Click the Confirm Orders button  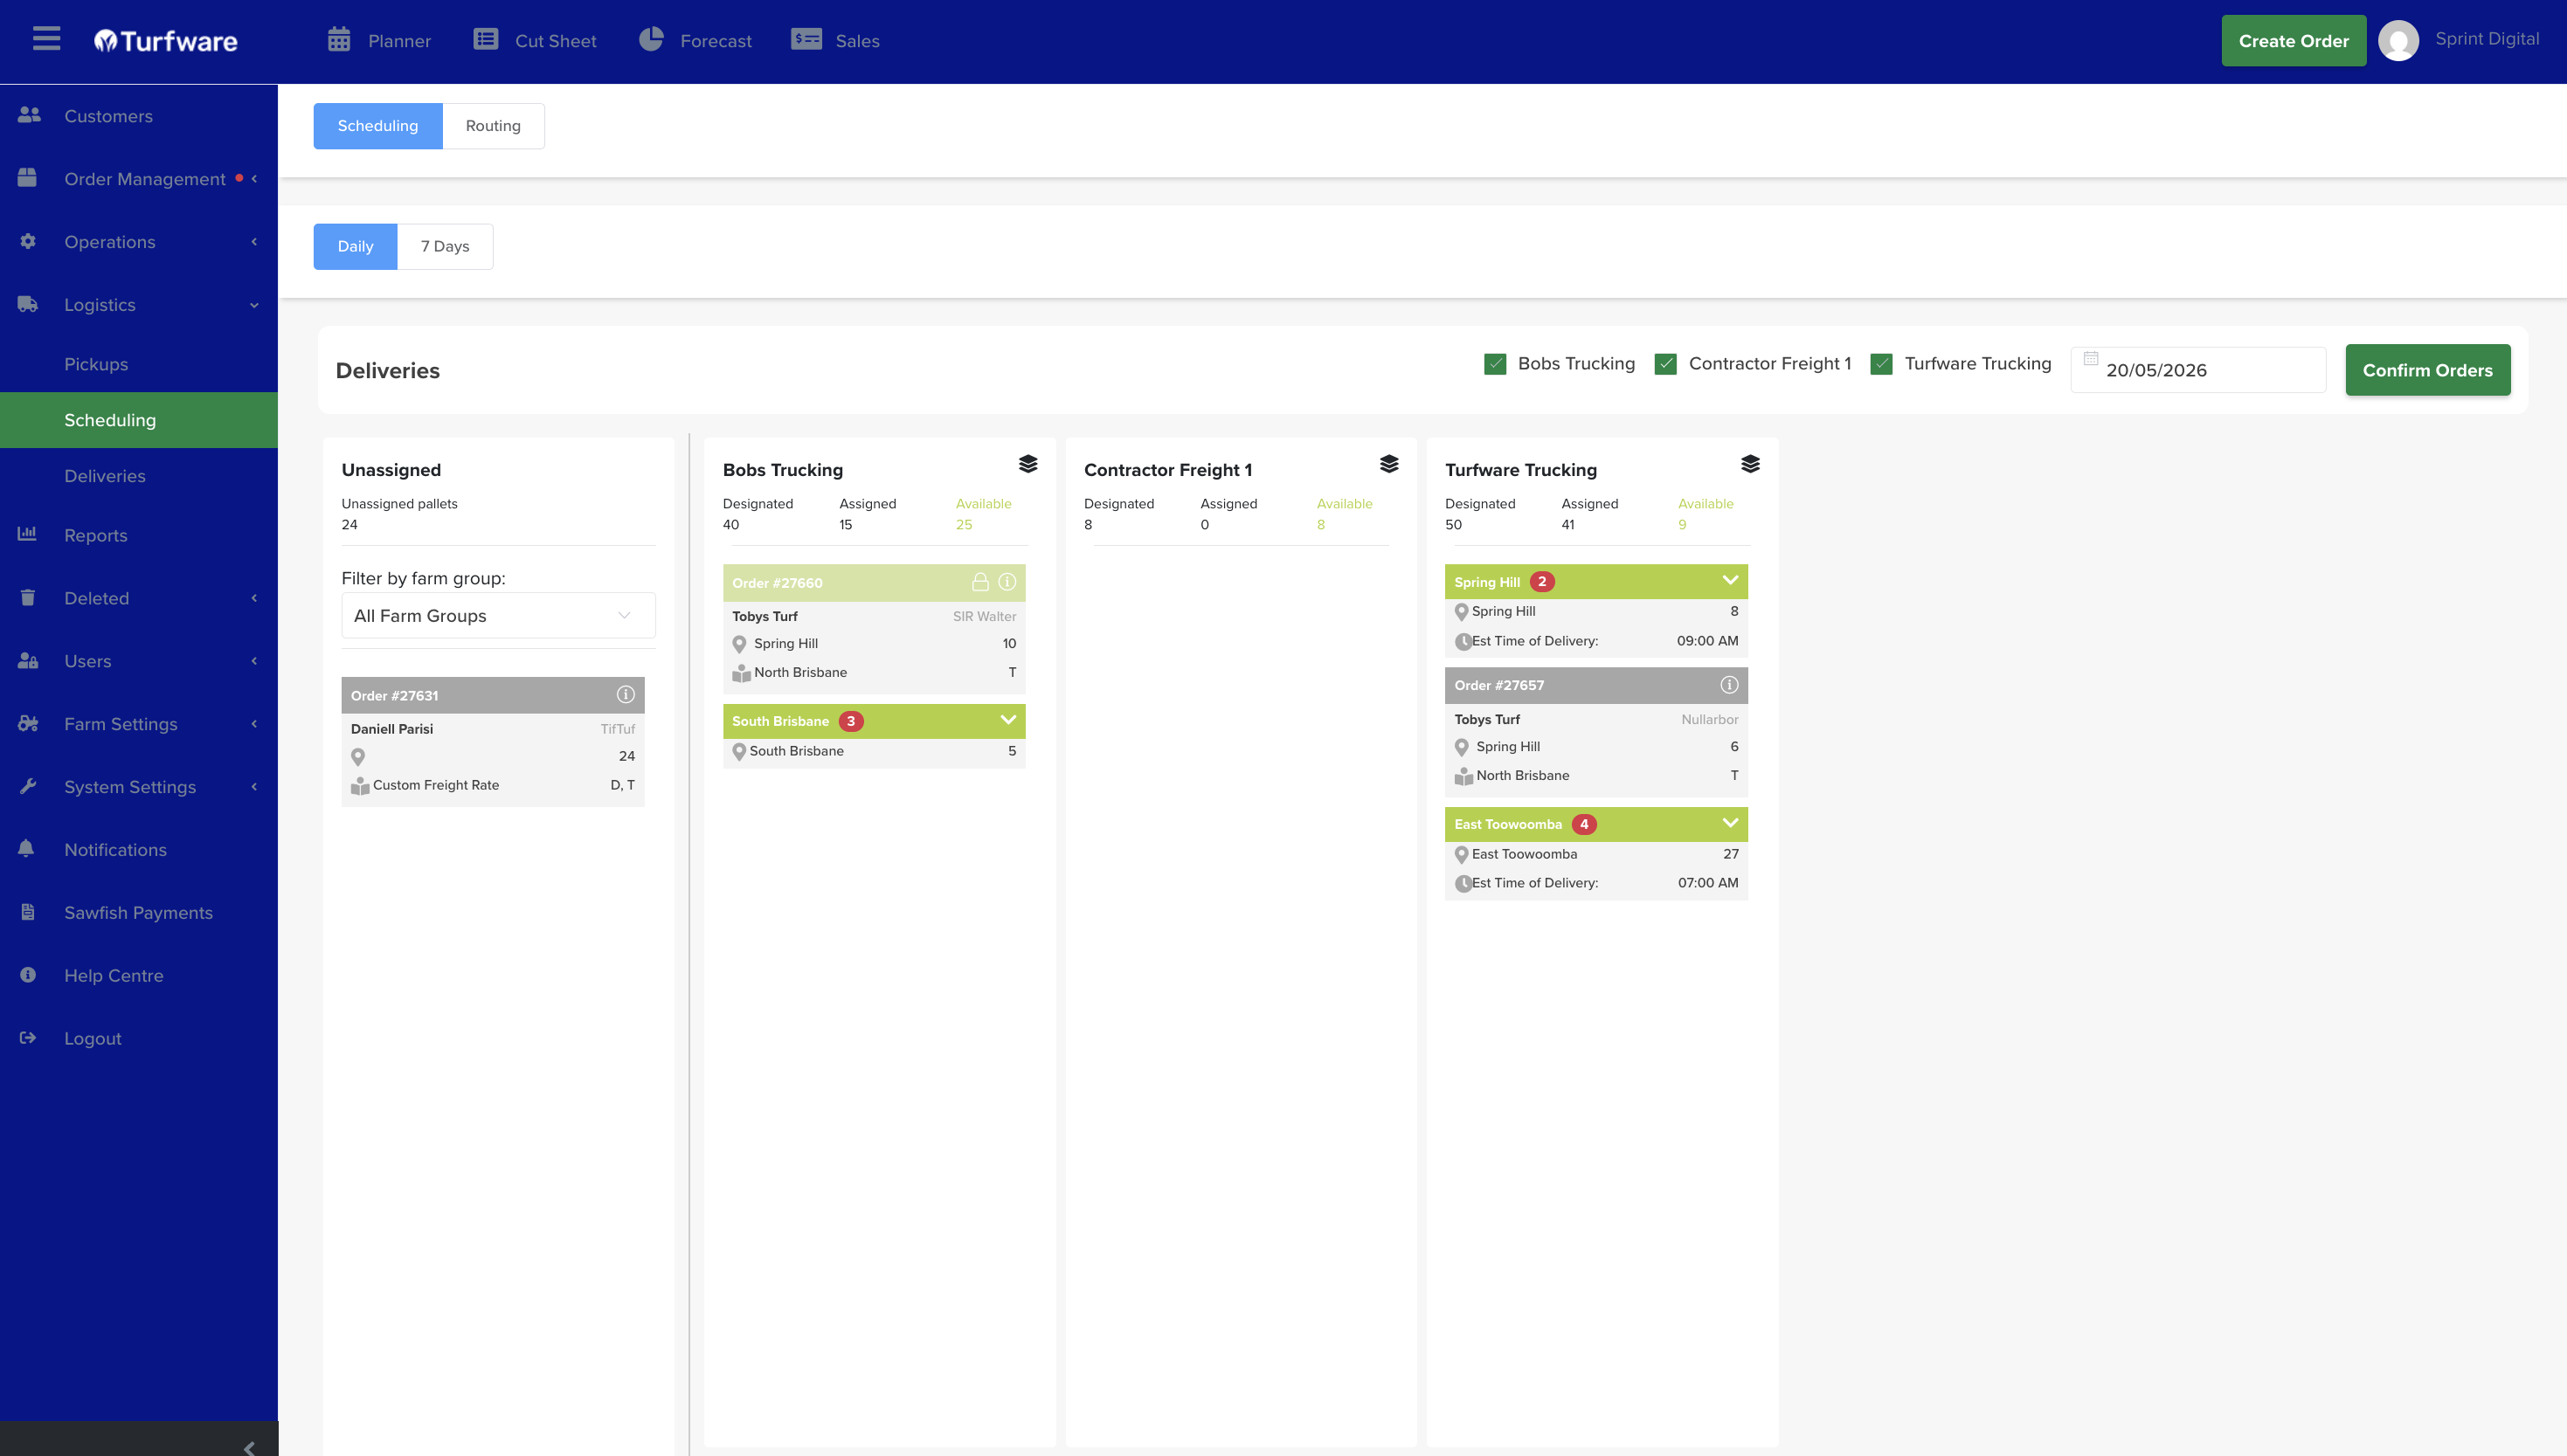(x=2427, y=370)
